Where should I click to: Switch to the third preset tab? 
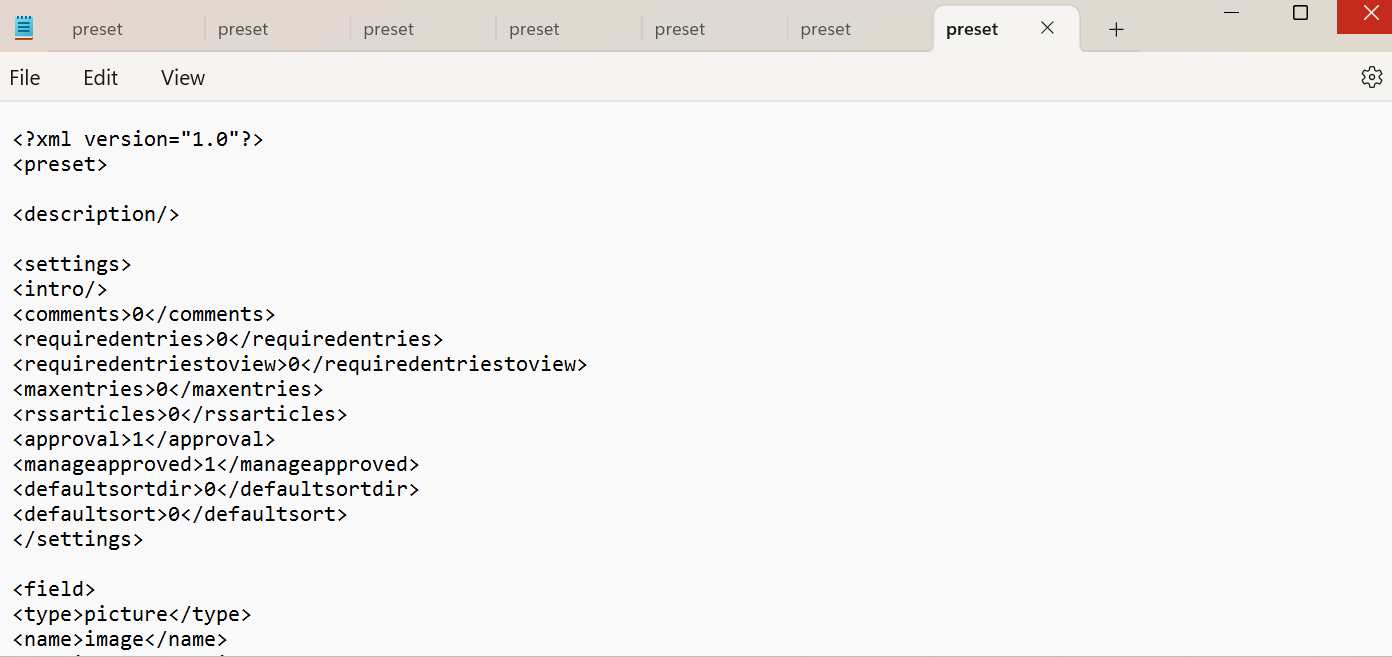point(422,29)
